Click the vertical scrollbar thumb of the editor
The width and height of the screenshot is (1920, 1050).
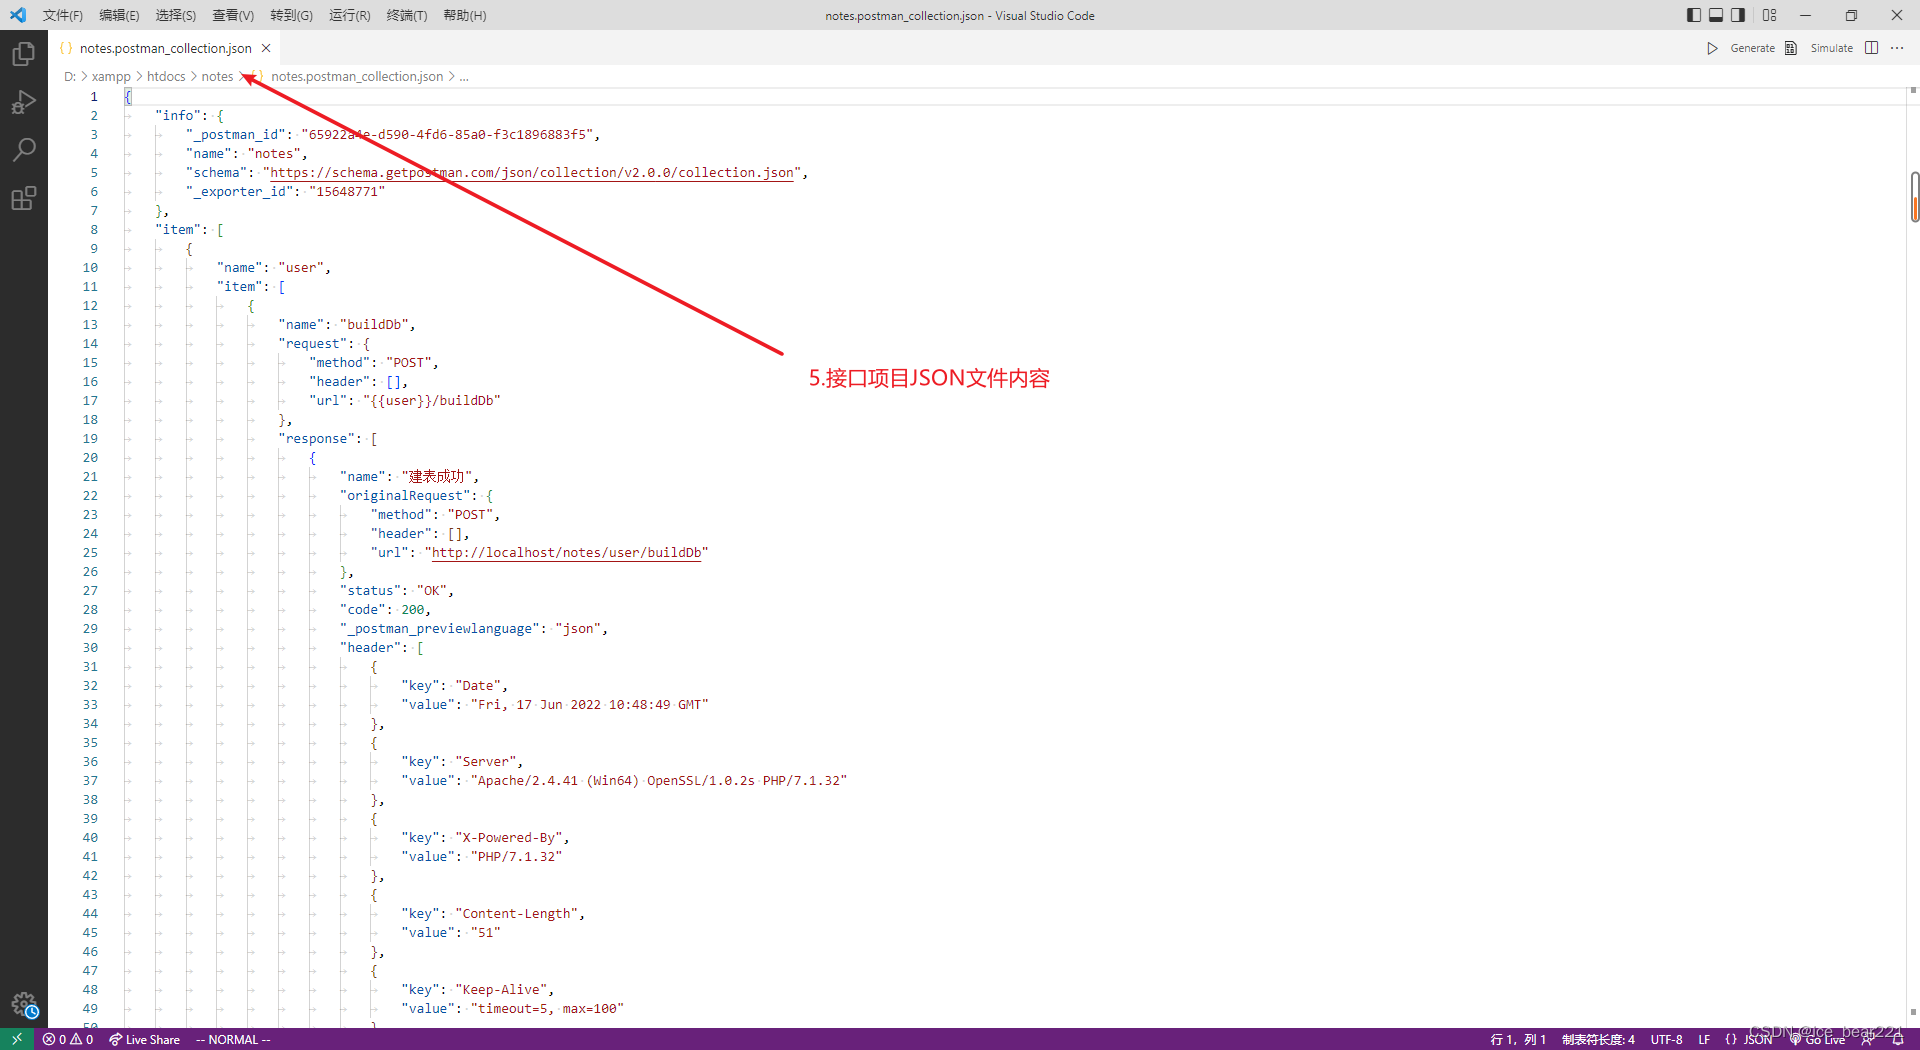[1914, 196]
